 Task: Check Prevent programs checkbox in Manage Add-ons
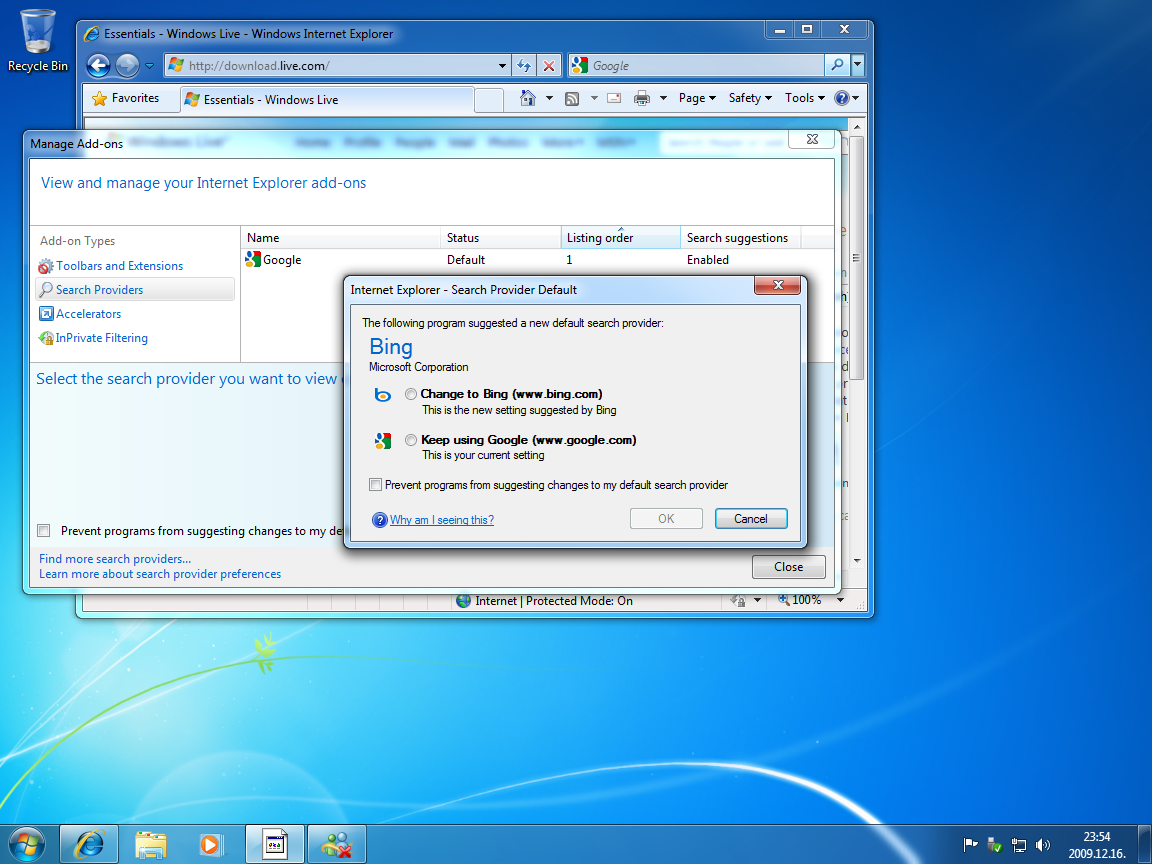click(44, 530)
